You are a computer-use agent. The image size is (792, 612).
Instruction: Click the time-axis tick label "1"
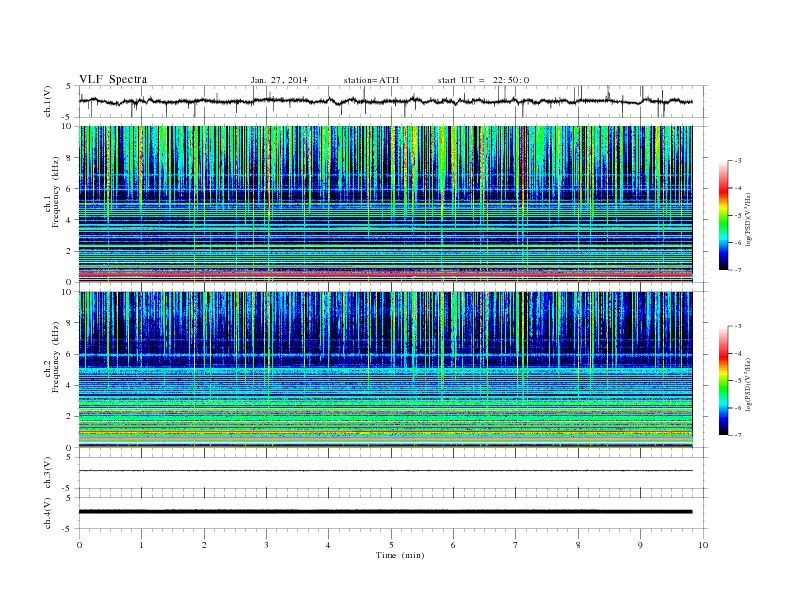pyautogui.click(x=142, y=545)
